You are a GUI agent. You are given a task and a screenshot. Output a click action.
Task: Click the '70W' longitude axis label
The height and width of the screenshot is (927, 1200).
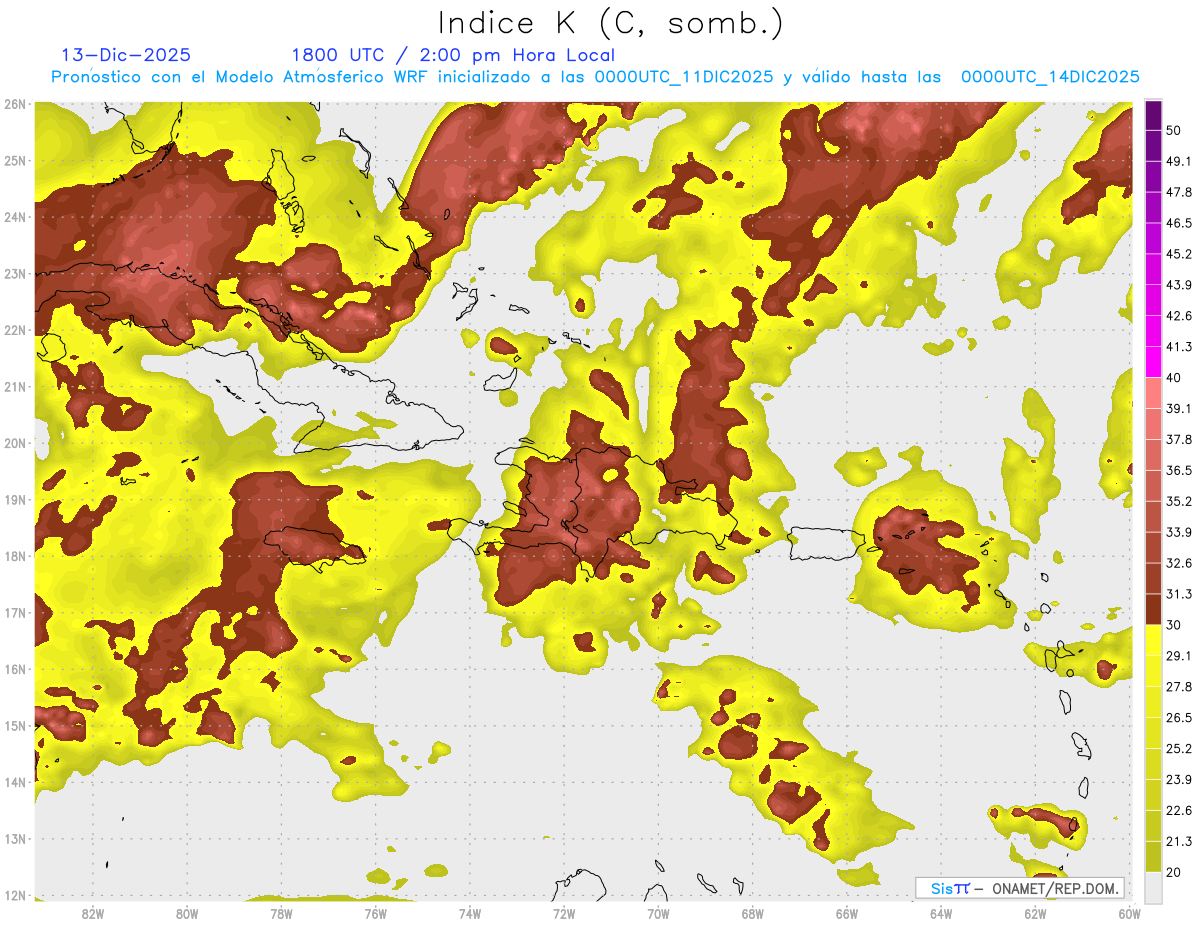point(658,913)
